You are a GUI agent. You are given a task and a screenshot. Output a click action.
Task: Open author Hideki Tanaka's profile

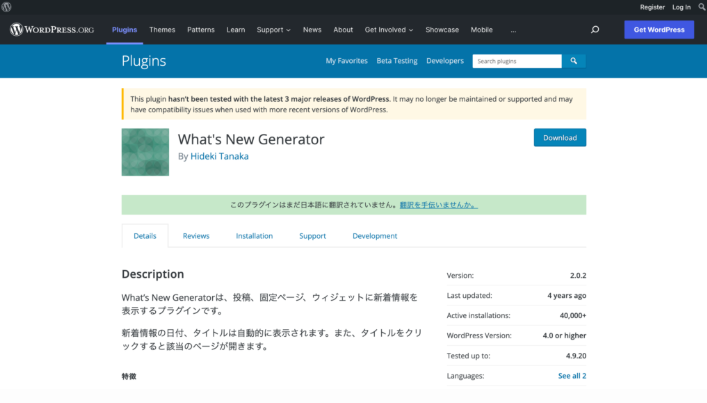(220, 156)
